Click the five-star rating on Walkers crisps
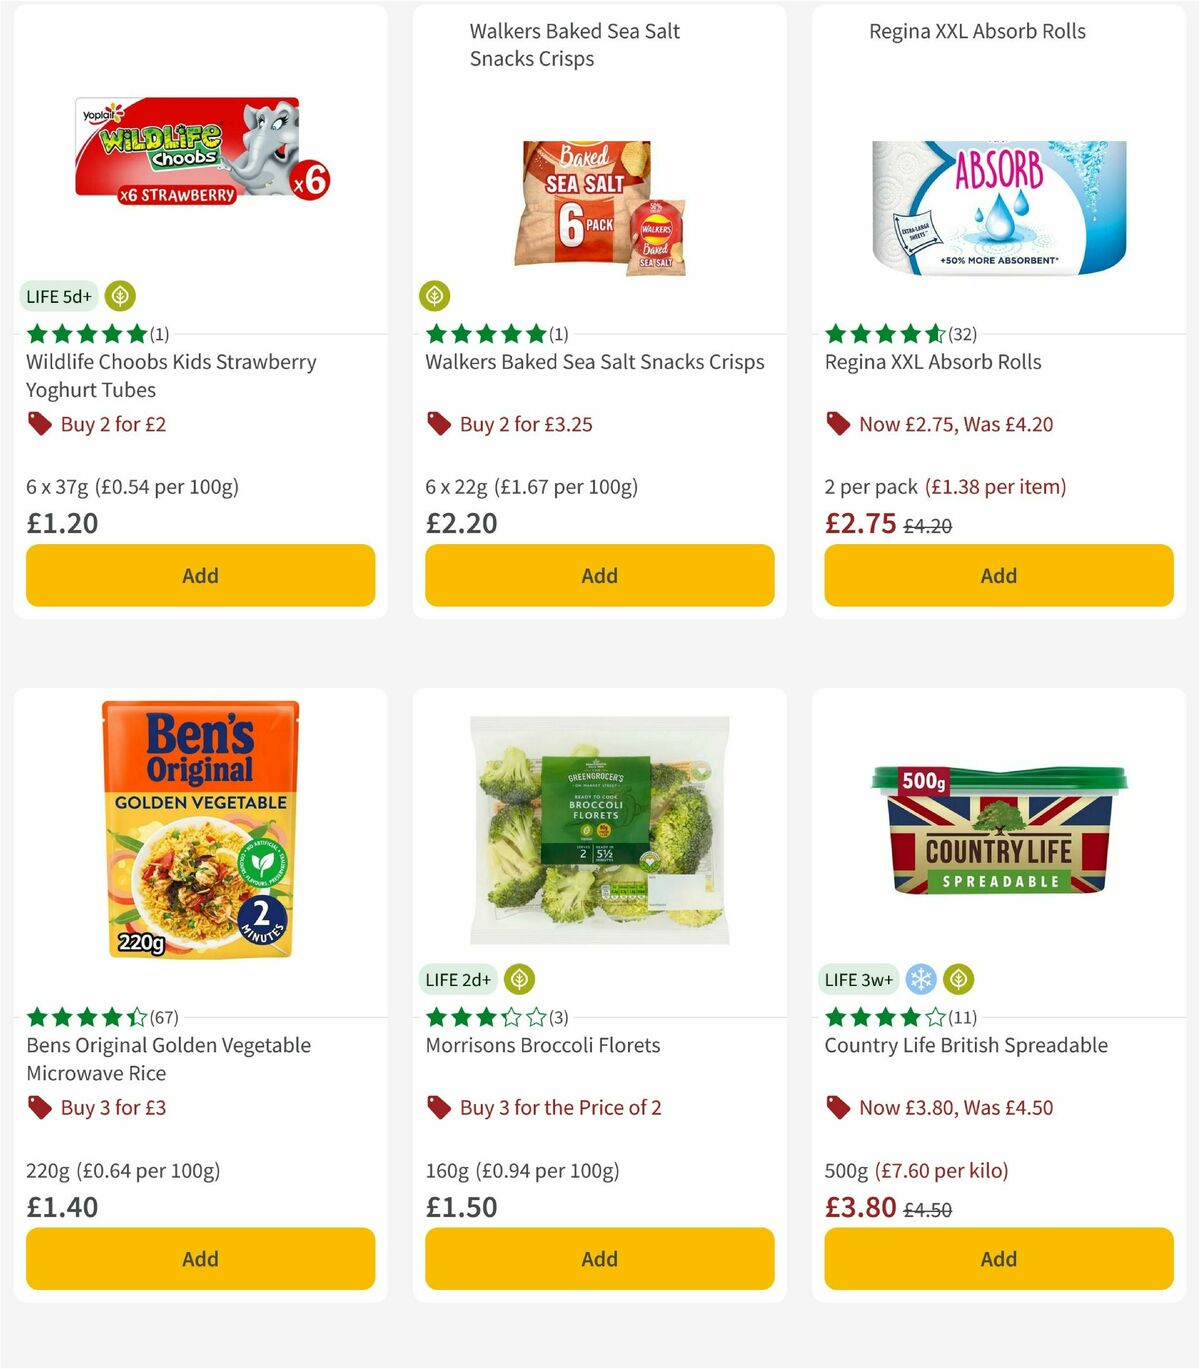The width and height of the screenshot is (1200, 1369). [x=486, y=334]
